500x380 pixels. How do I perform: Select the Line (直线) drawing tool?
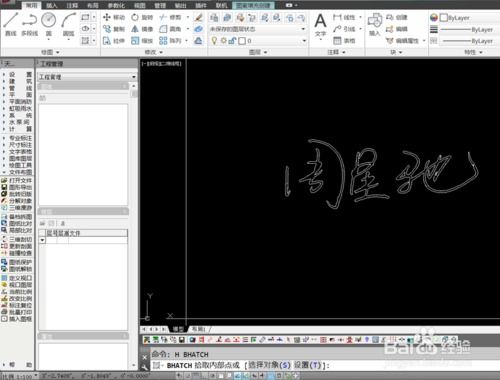coord(11,24)
